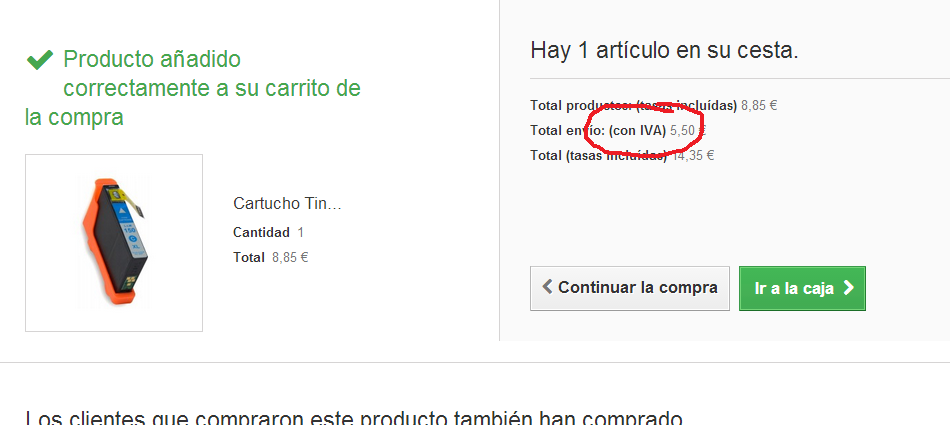Click the Total envío: (con IVA) label
This screenshot has width=950, height=425.
[598, 130]
